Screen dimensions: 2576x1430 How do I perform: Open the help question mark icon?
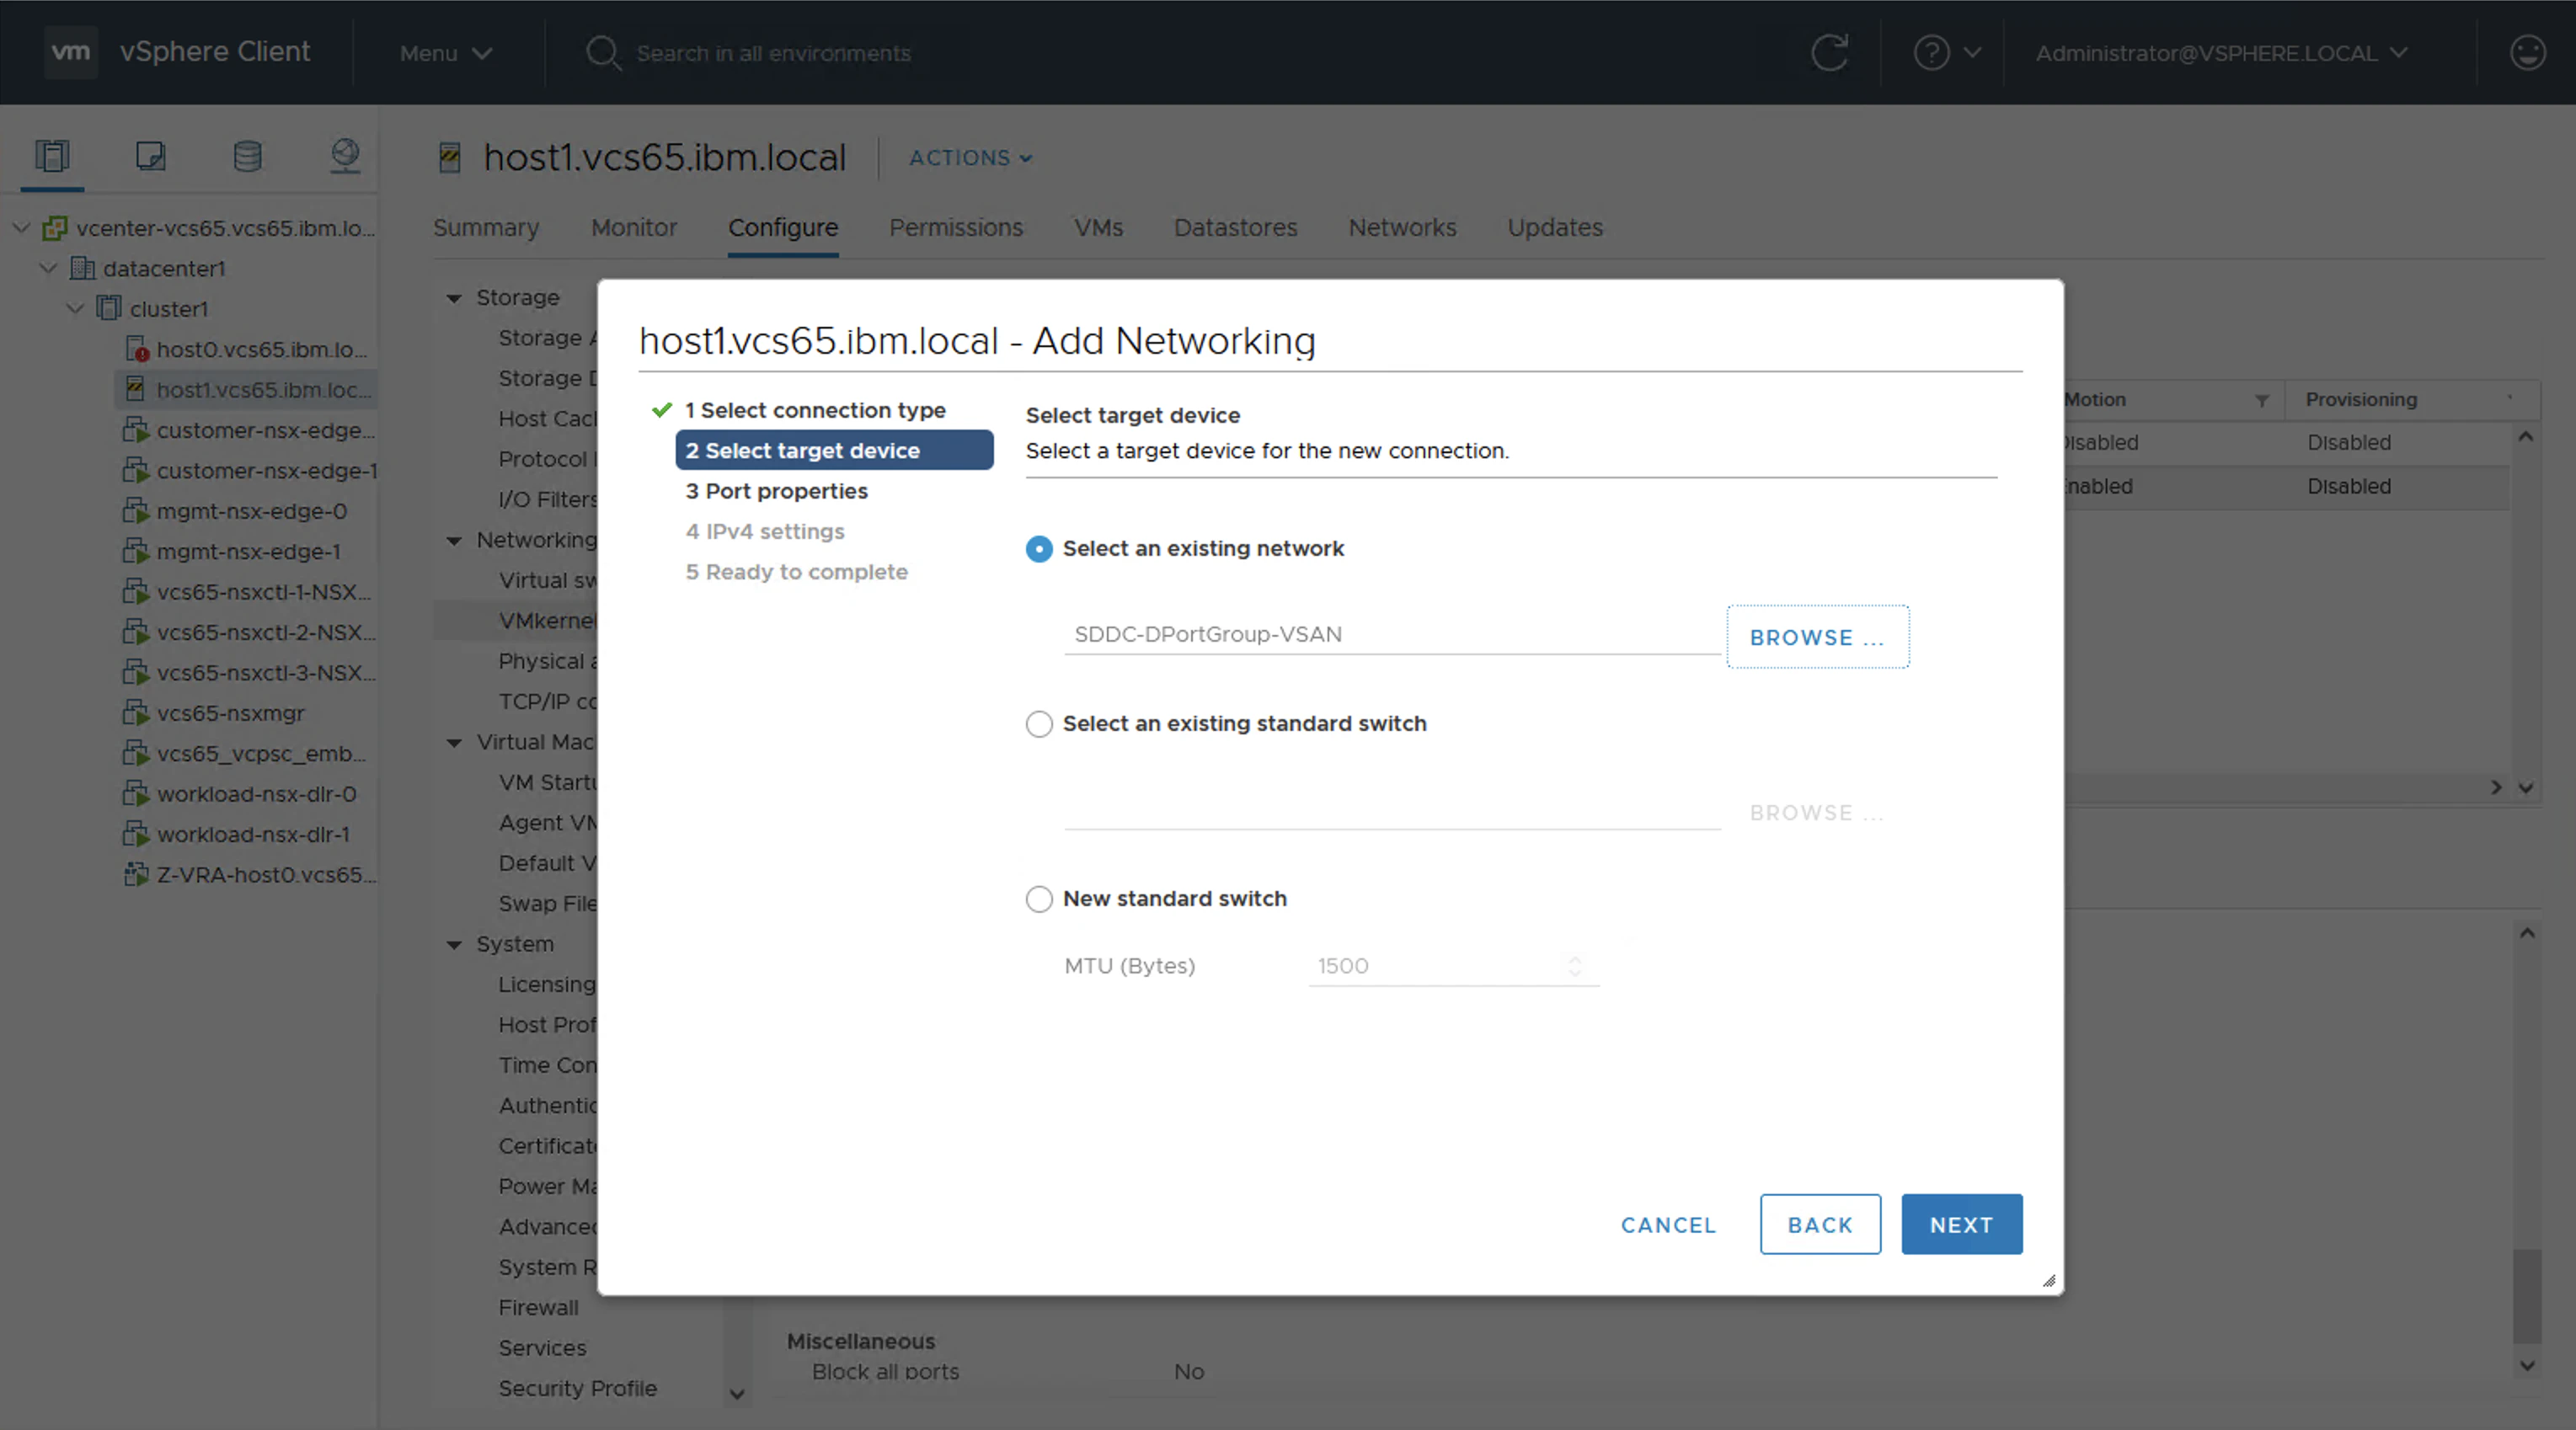(x=1931, y=53)
